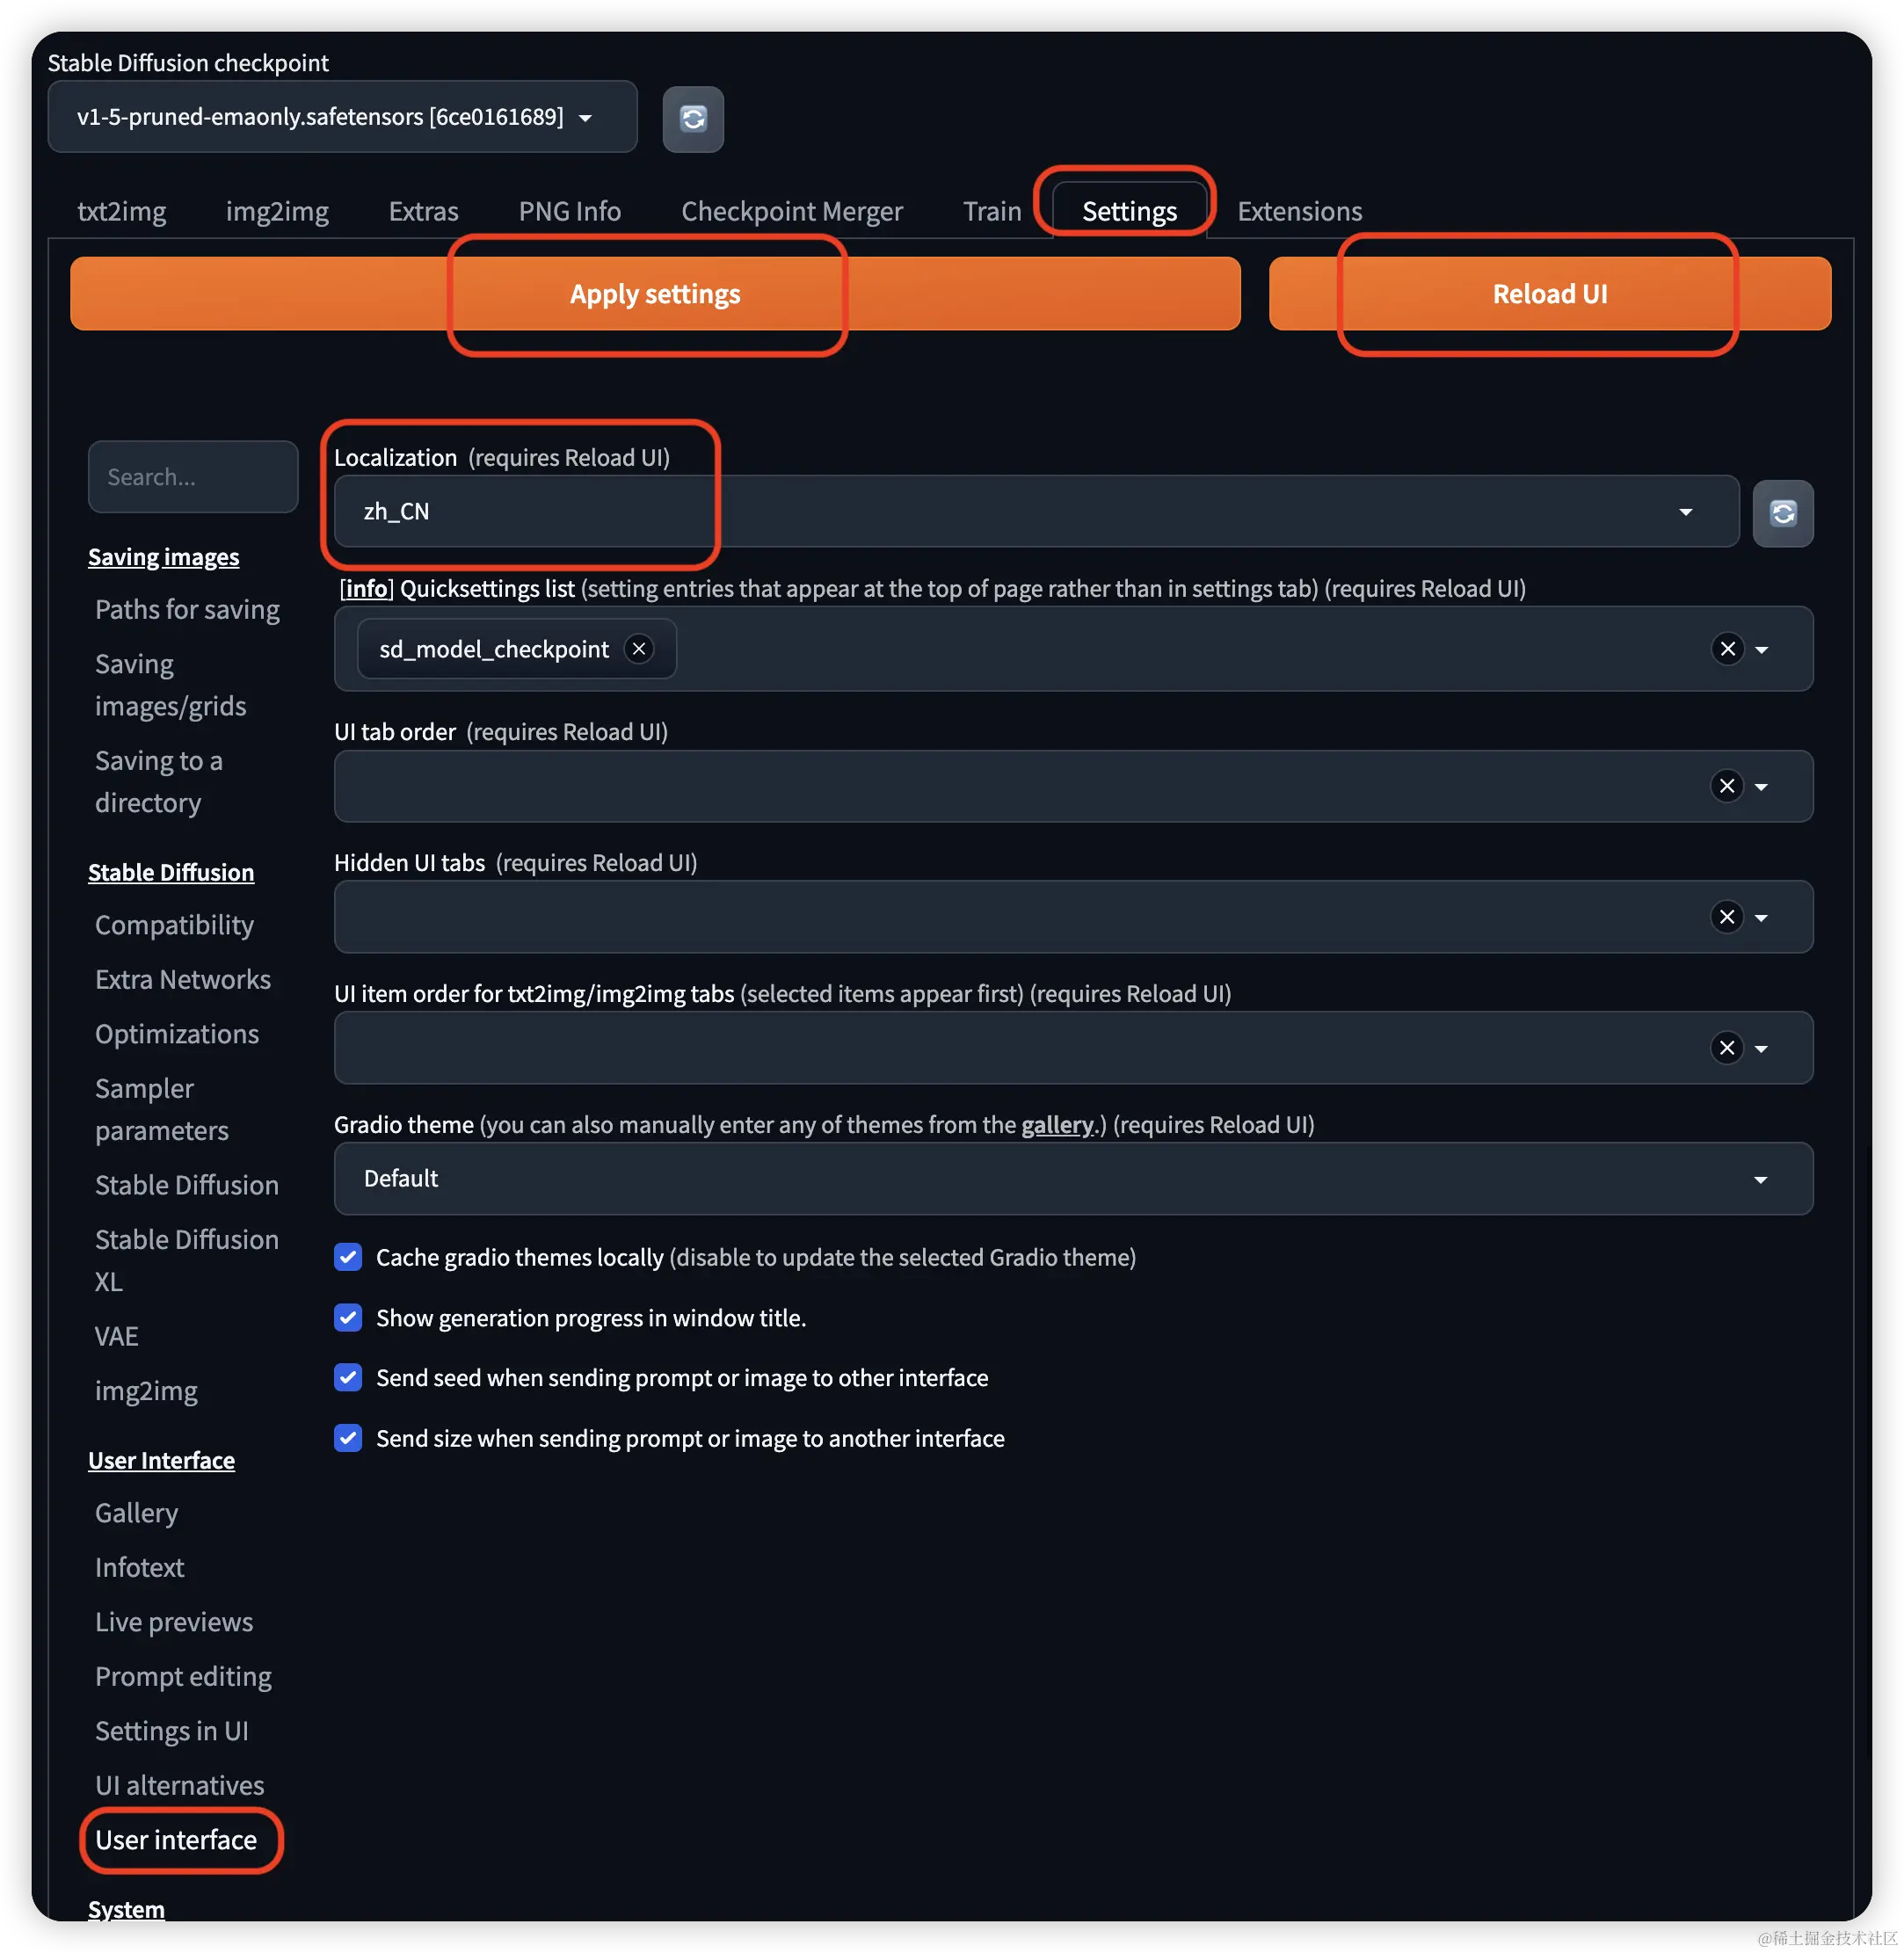This screenshot has height=1953, width=1904.
Task: Open the Gradio theme dropdown
Action: tap(1073, 1179)
